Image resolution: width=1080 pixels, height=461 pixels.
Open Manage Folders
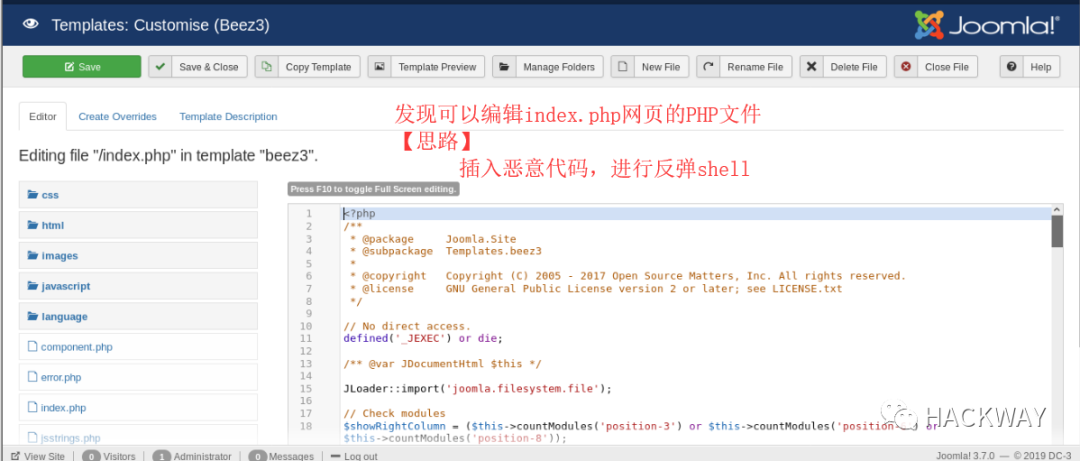click(559, 67)
